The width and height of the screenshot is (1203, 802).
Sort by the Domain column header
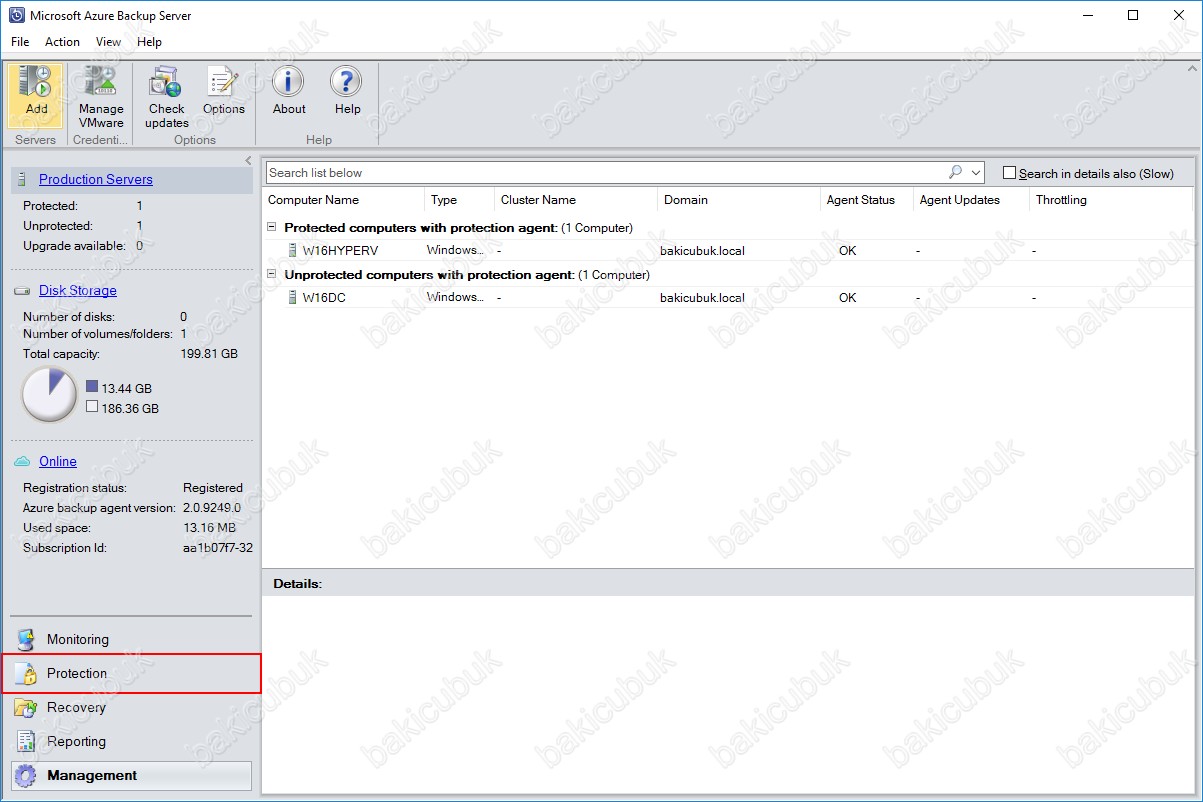739,200
